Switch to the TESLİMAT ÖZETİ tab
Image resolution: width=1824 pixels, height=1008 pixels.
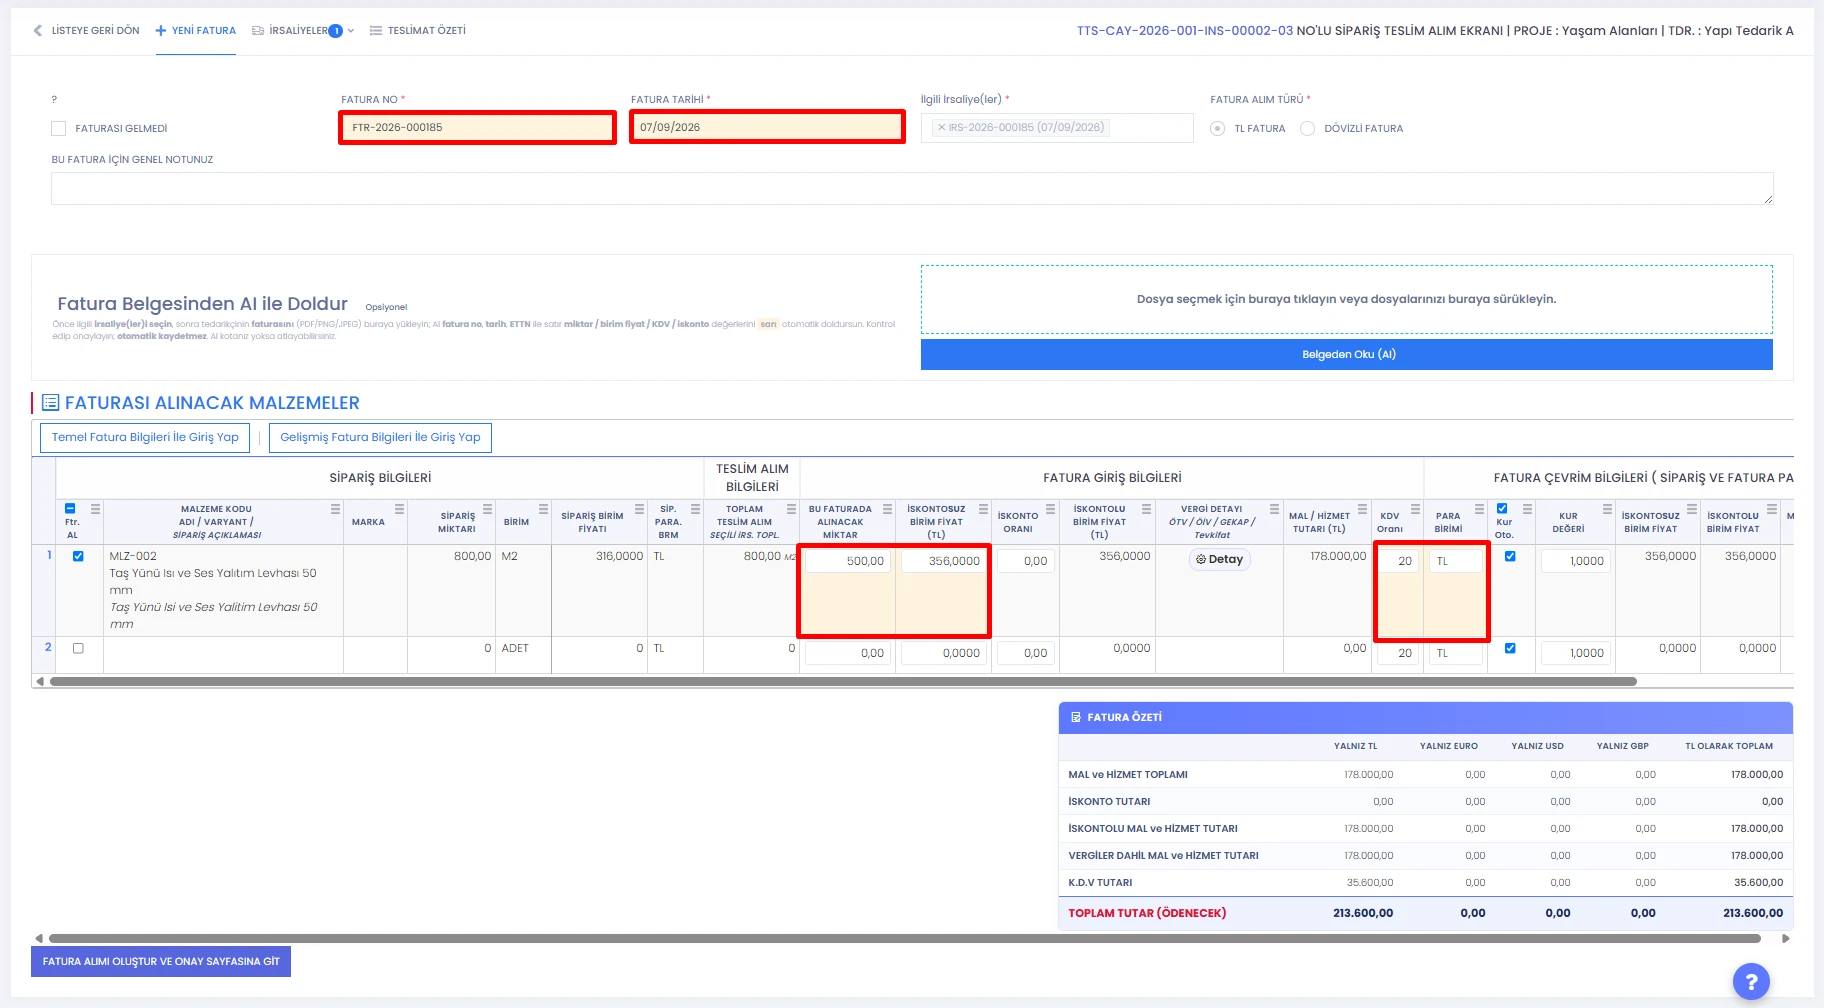[x=417, y=30]
